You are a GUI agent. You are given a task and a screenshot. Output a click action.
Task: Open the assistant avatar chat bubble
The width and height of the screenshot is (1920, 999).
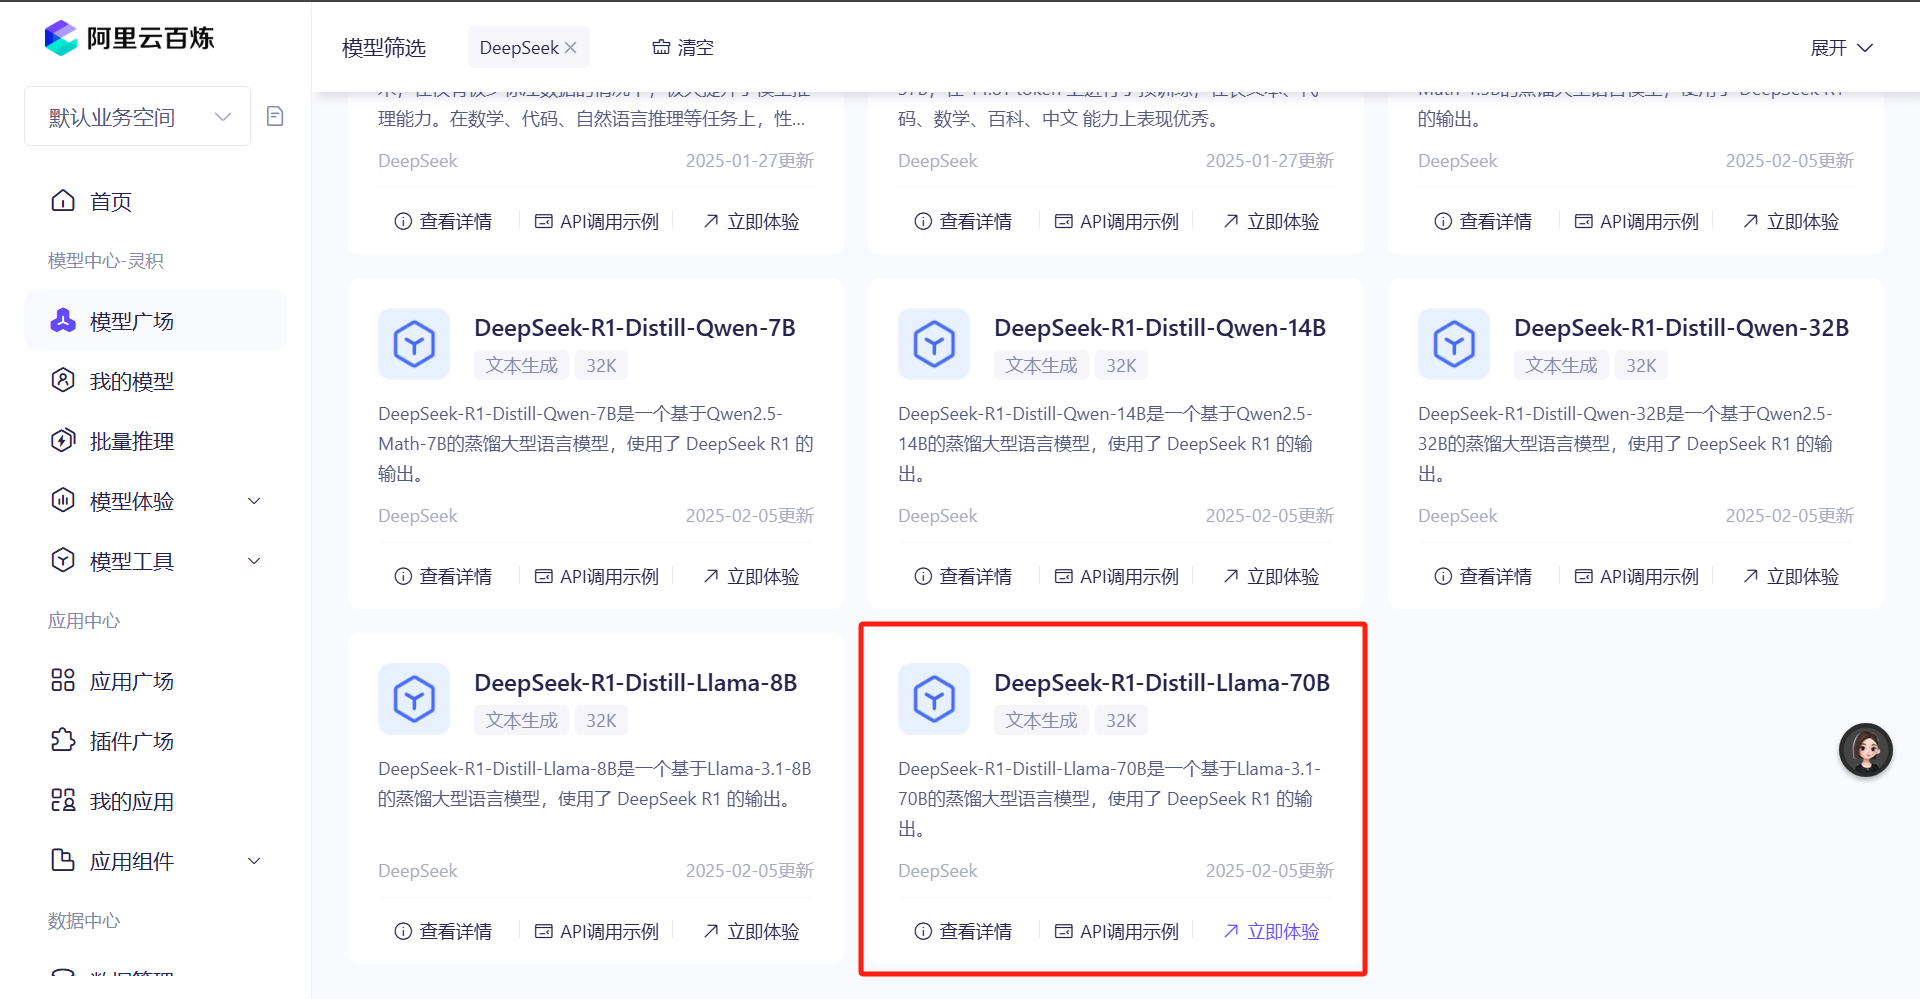(1866, 750)
